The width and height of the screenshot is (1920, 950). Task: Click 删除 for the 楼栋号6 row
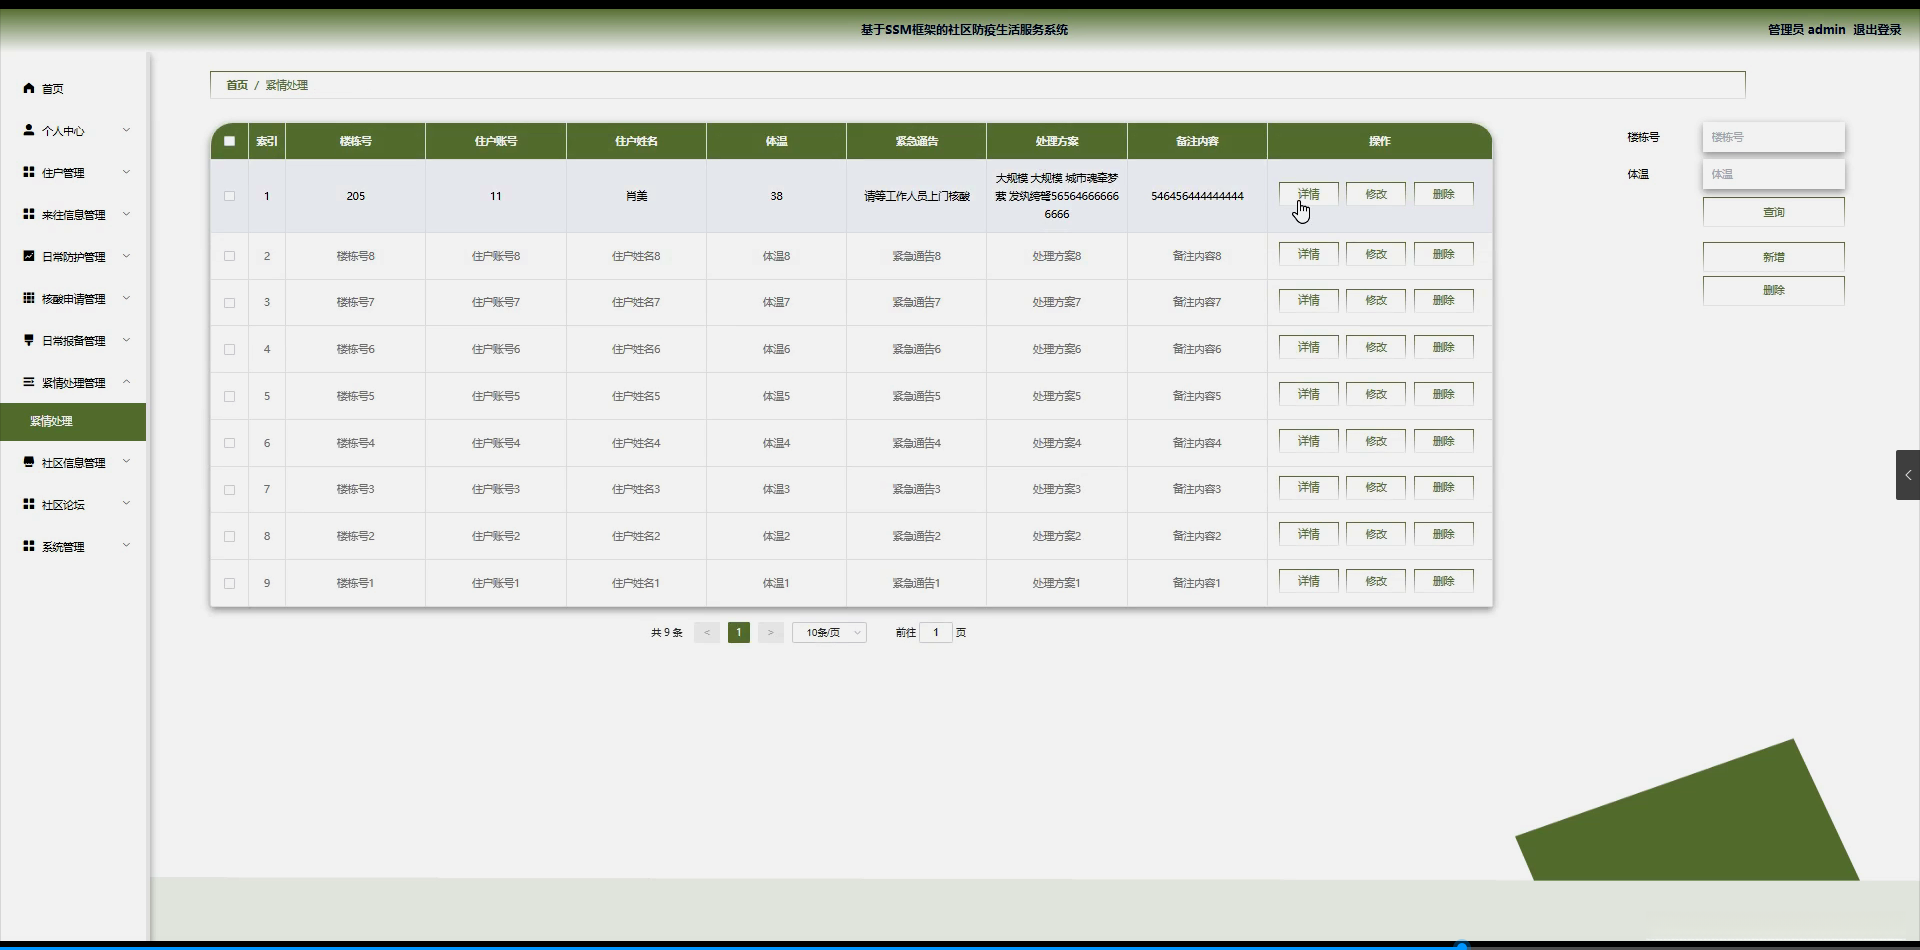pyautogui.click(x=1444, y=347)
